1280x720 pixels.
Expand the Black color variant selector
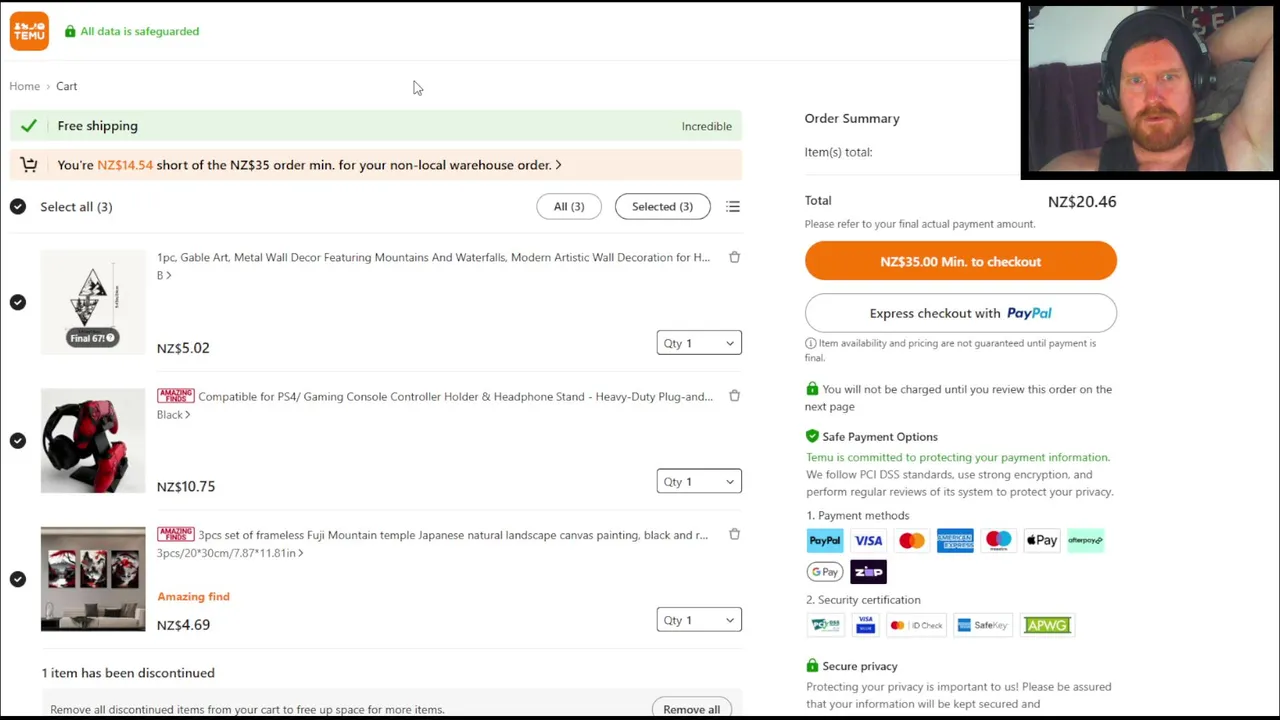[x=173, y=415]
